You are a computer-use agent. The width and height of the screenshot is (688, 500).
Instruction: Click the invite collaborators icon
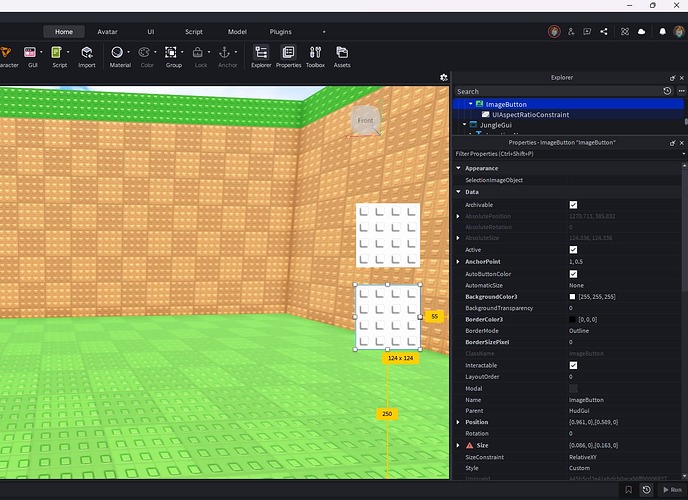coord(571,32)
